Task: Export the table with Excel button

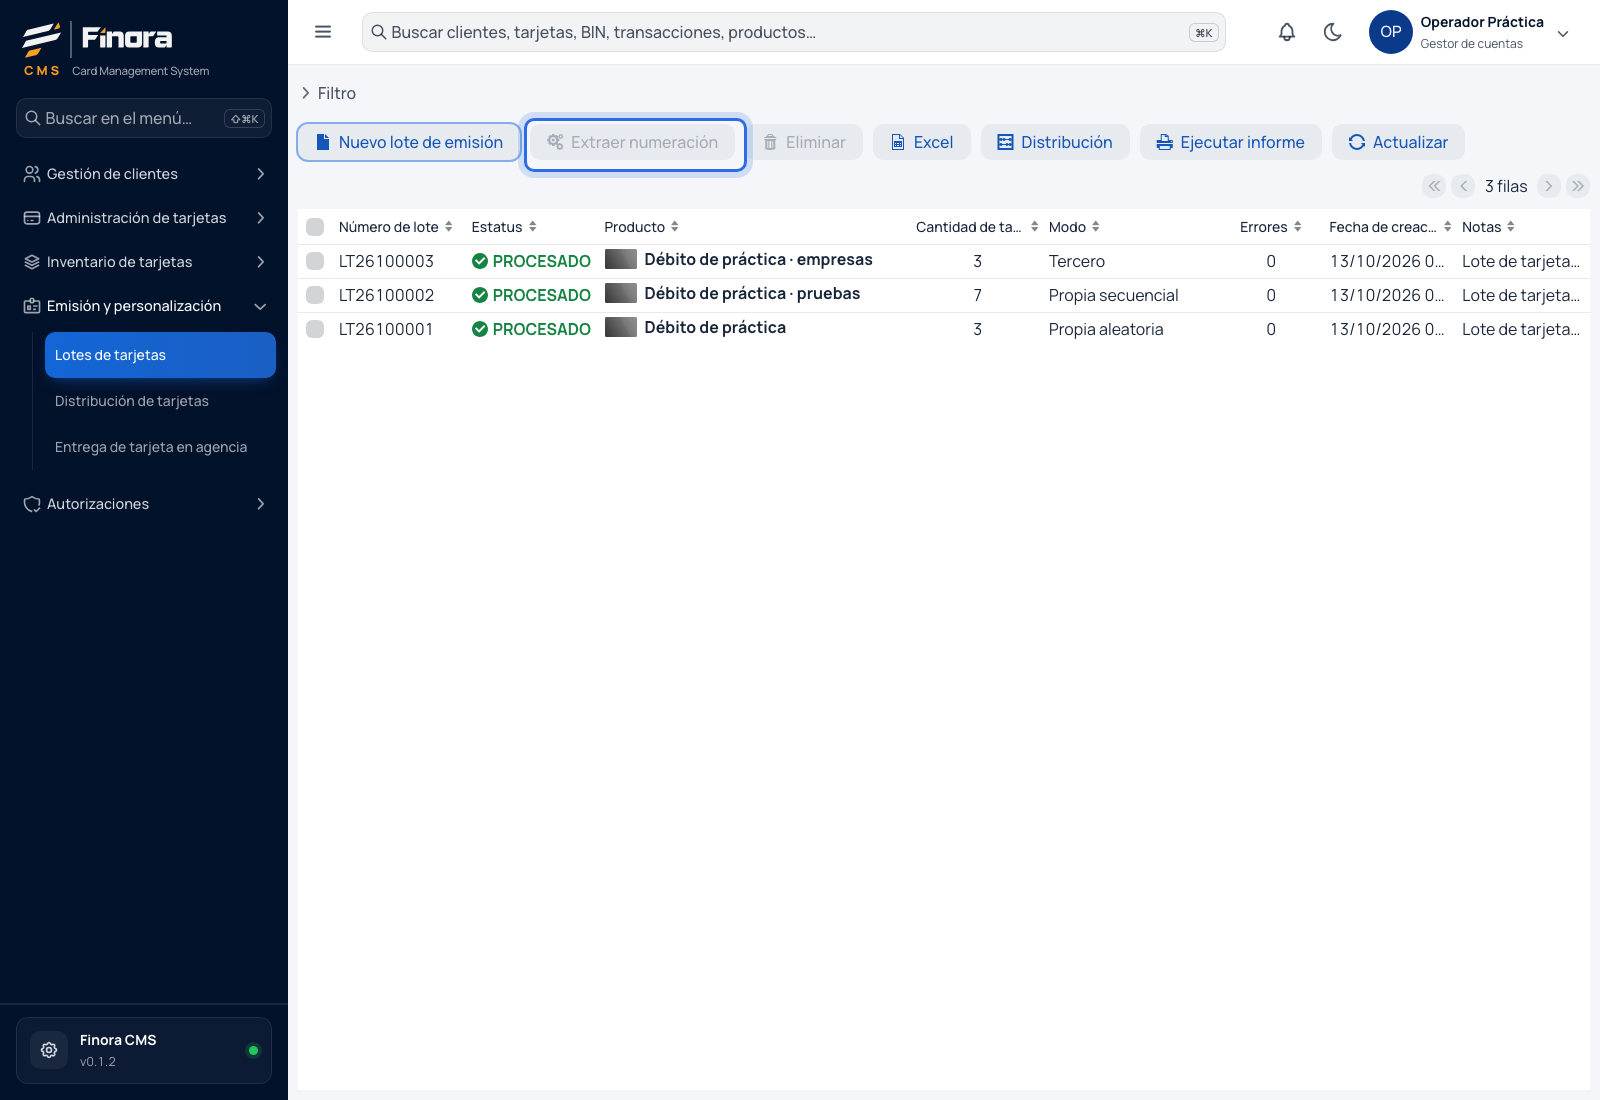Action: click(922, 142)
